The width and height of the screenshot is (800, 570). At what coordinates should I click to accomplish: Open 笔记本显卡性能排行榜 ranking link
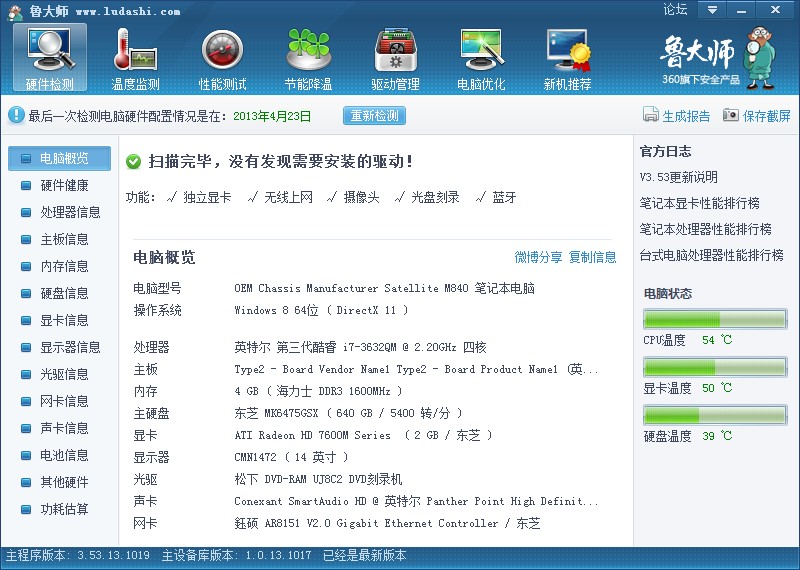coord(699,203)
